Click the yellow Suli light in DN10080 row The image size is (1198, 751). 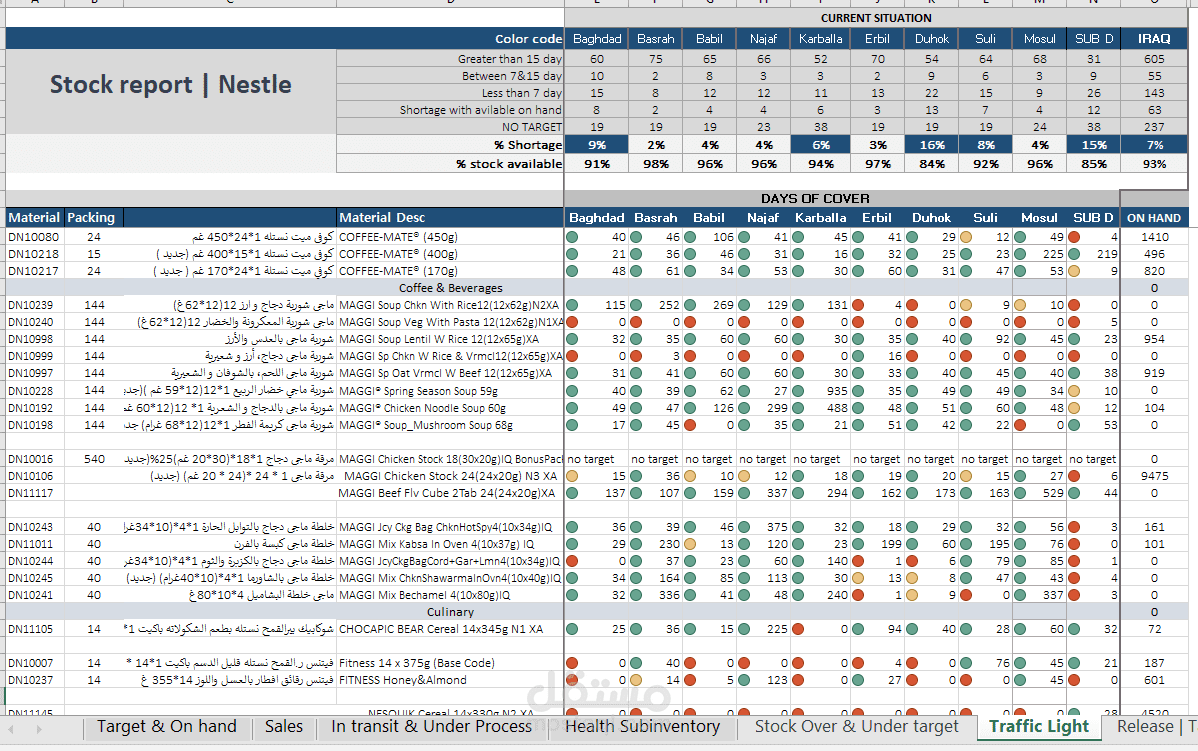(966, 238)
